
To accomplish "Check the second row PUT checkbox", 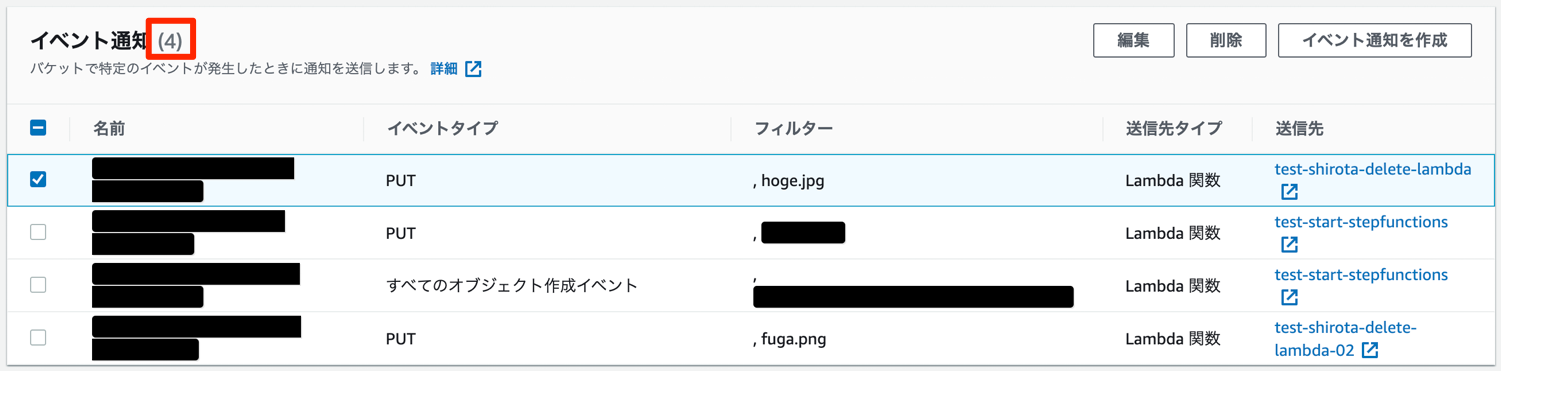I will [x=38, y=232].
